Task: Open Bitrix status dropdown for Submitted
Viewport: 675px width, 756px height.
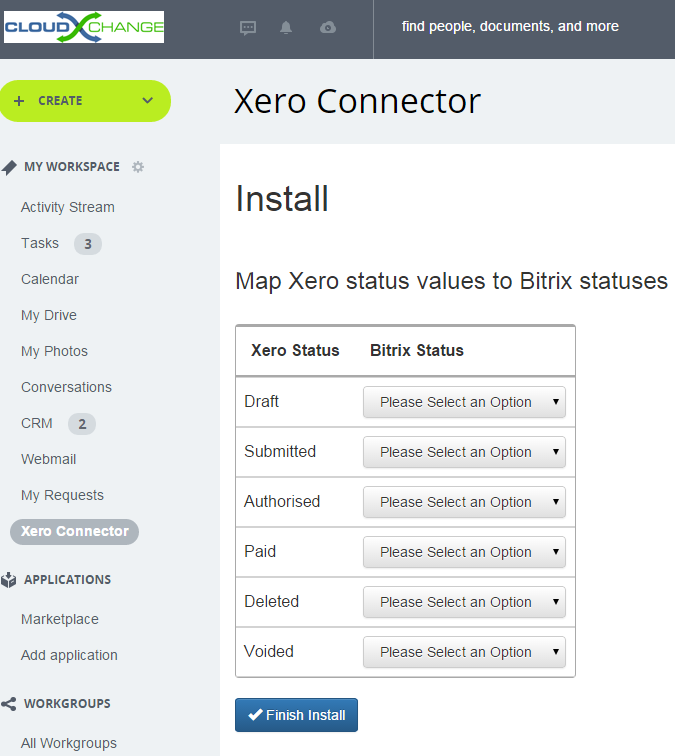Action: click(464, 452)
